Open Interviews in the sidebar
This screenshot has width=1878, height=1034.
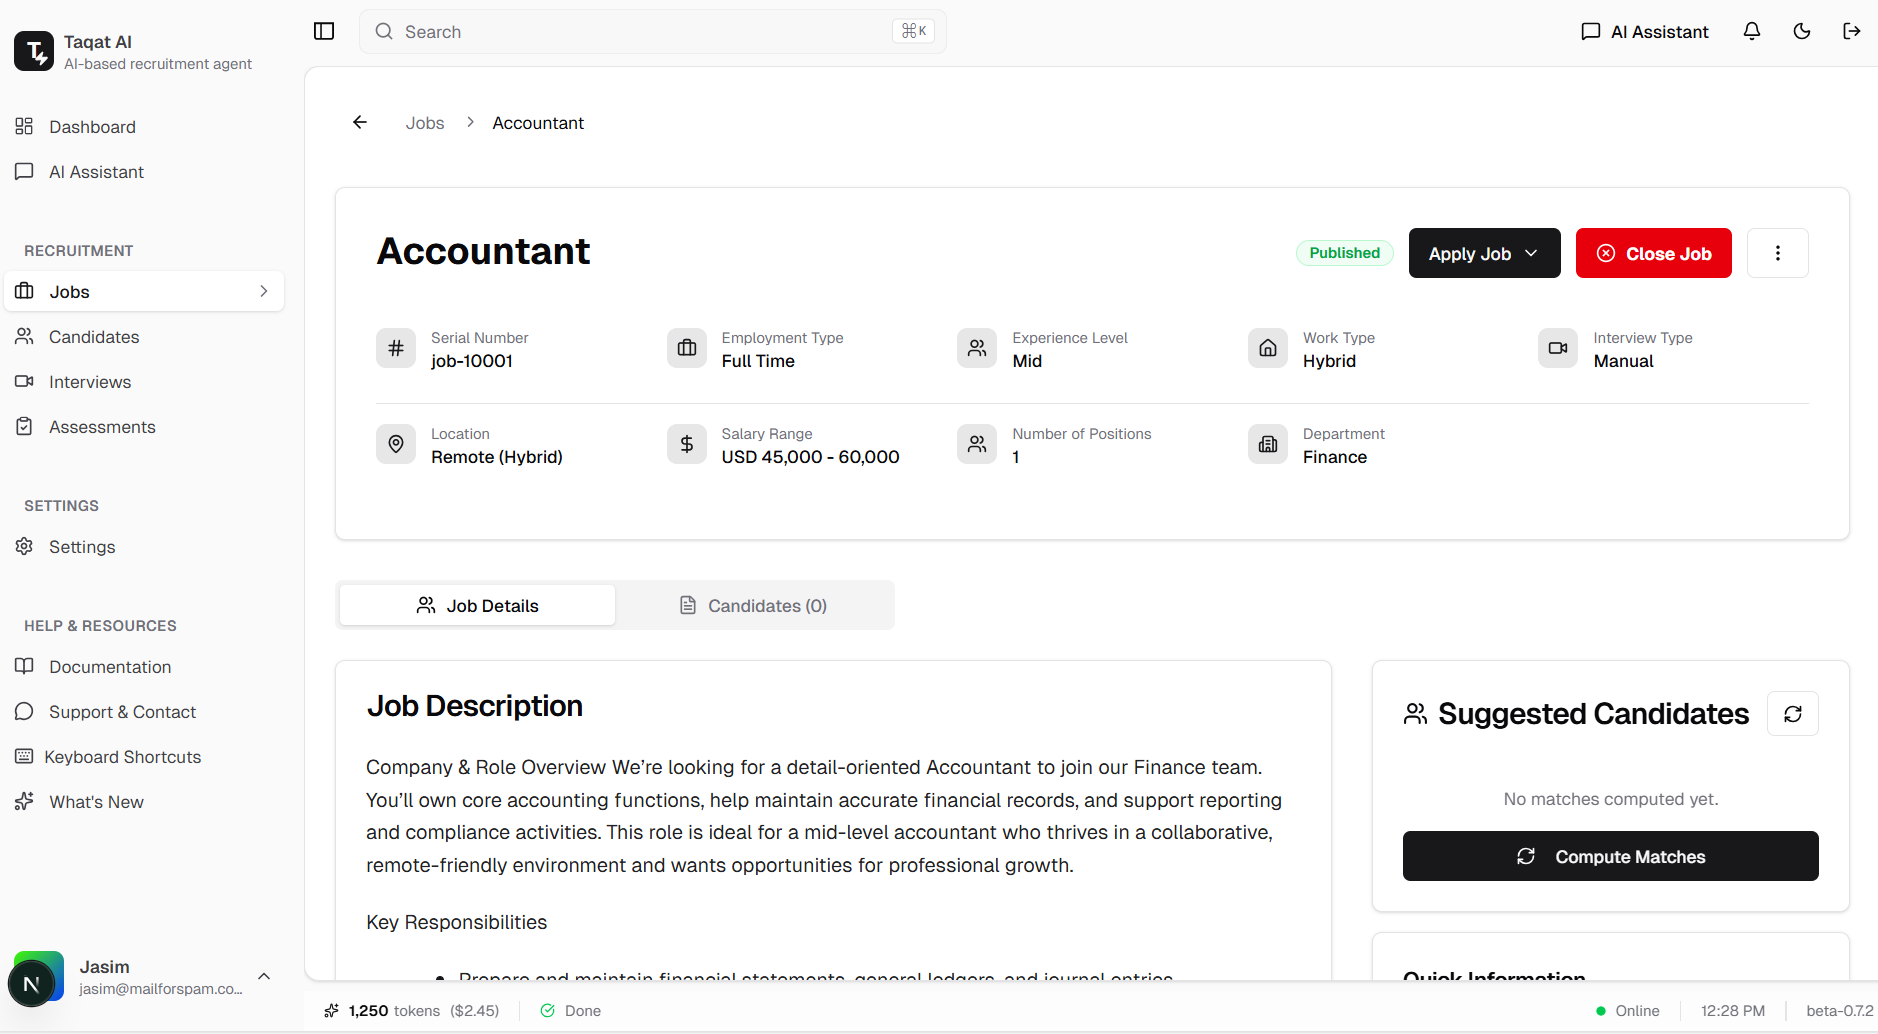click(90, 382)
